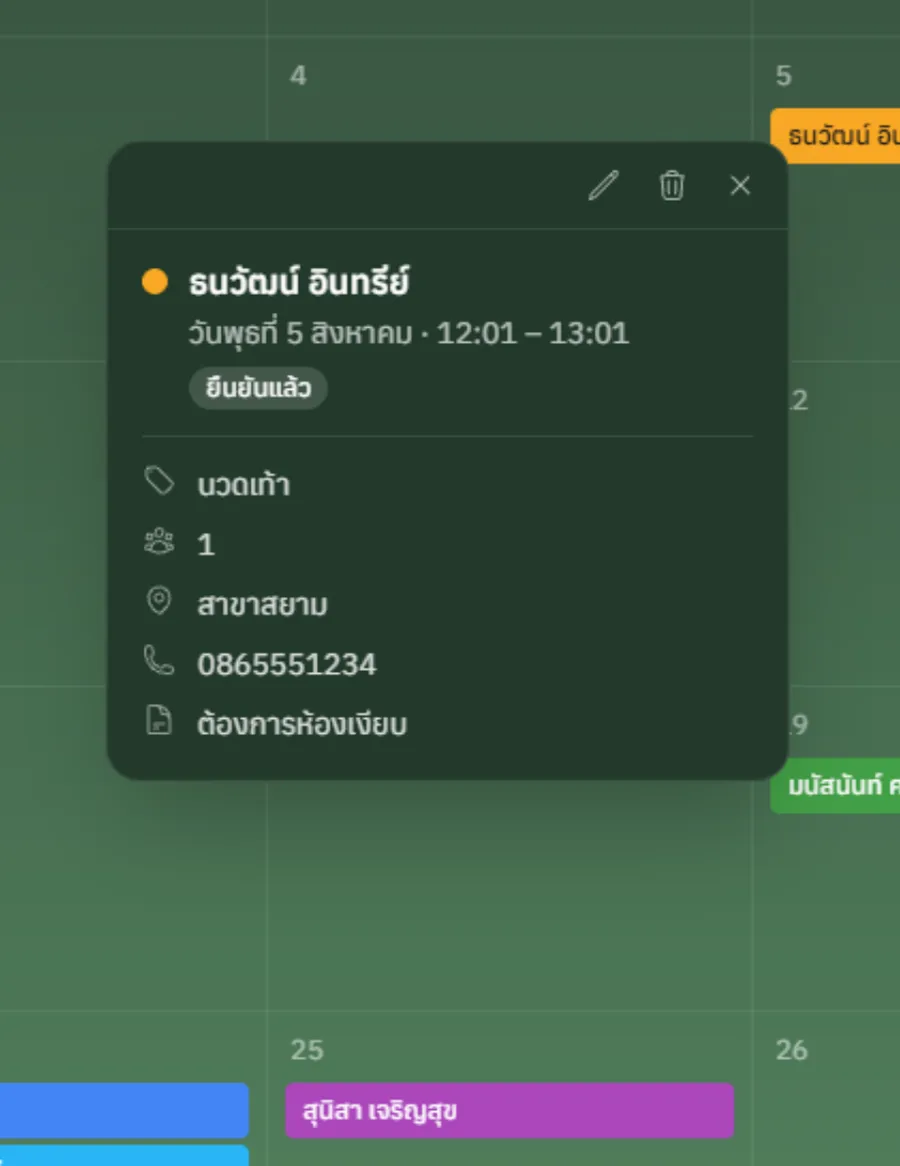Click the note text ต้องการห้องเงียบ
900x1166 pixels.
(302, 724)
